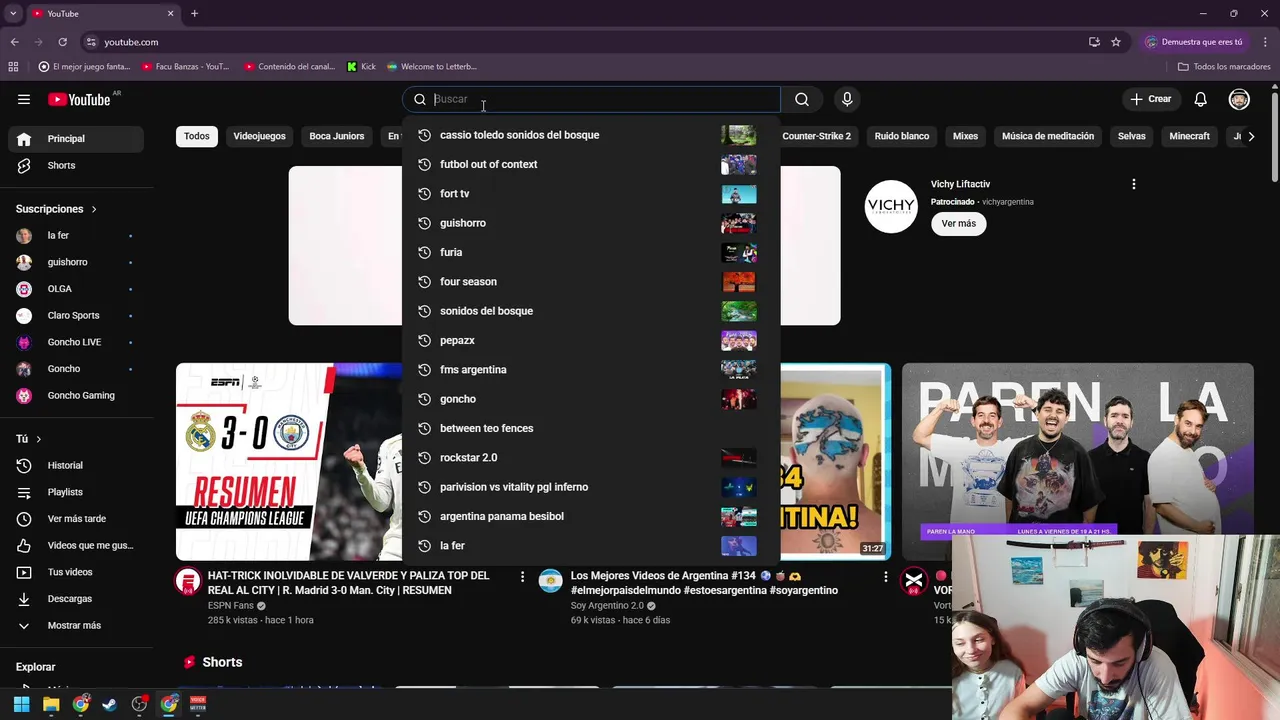
Task: Open Soy Argentino 2.0 channel avatar
Action: 551,582
